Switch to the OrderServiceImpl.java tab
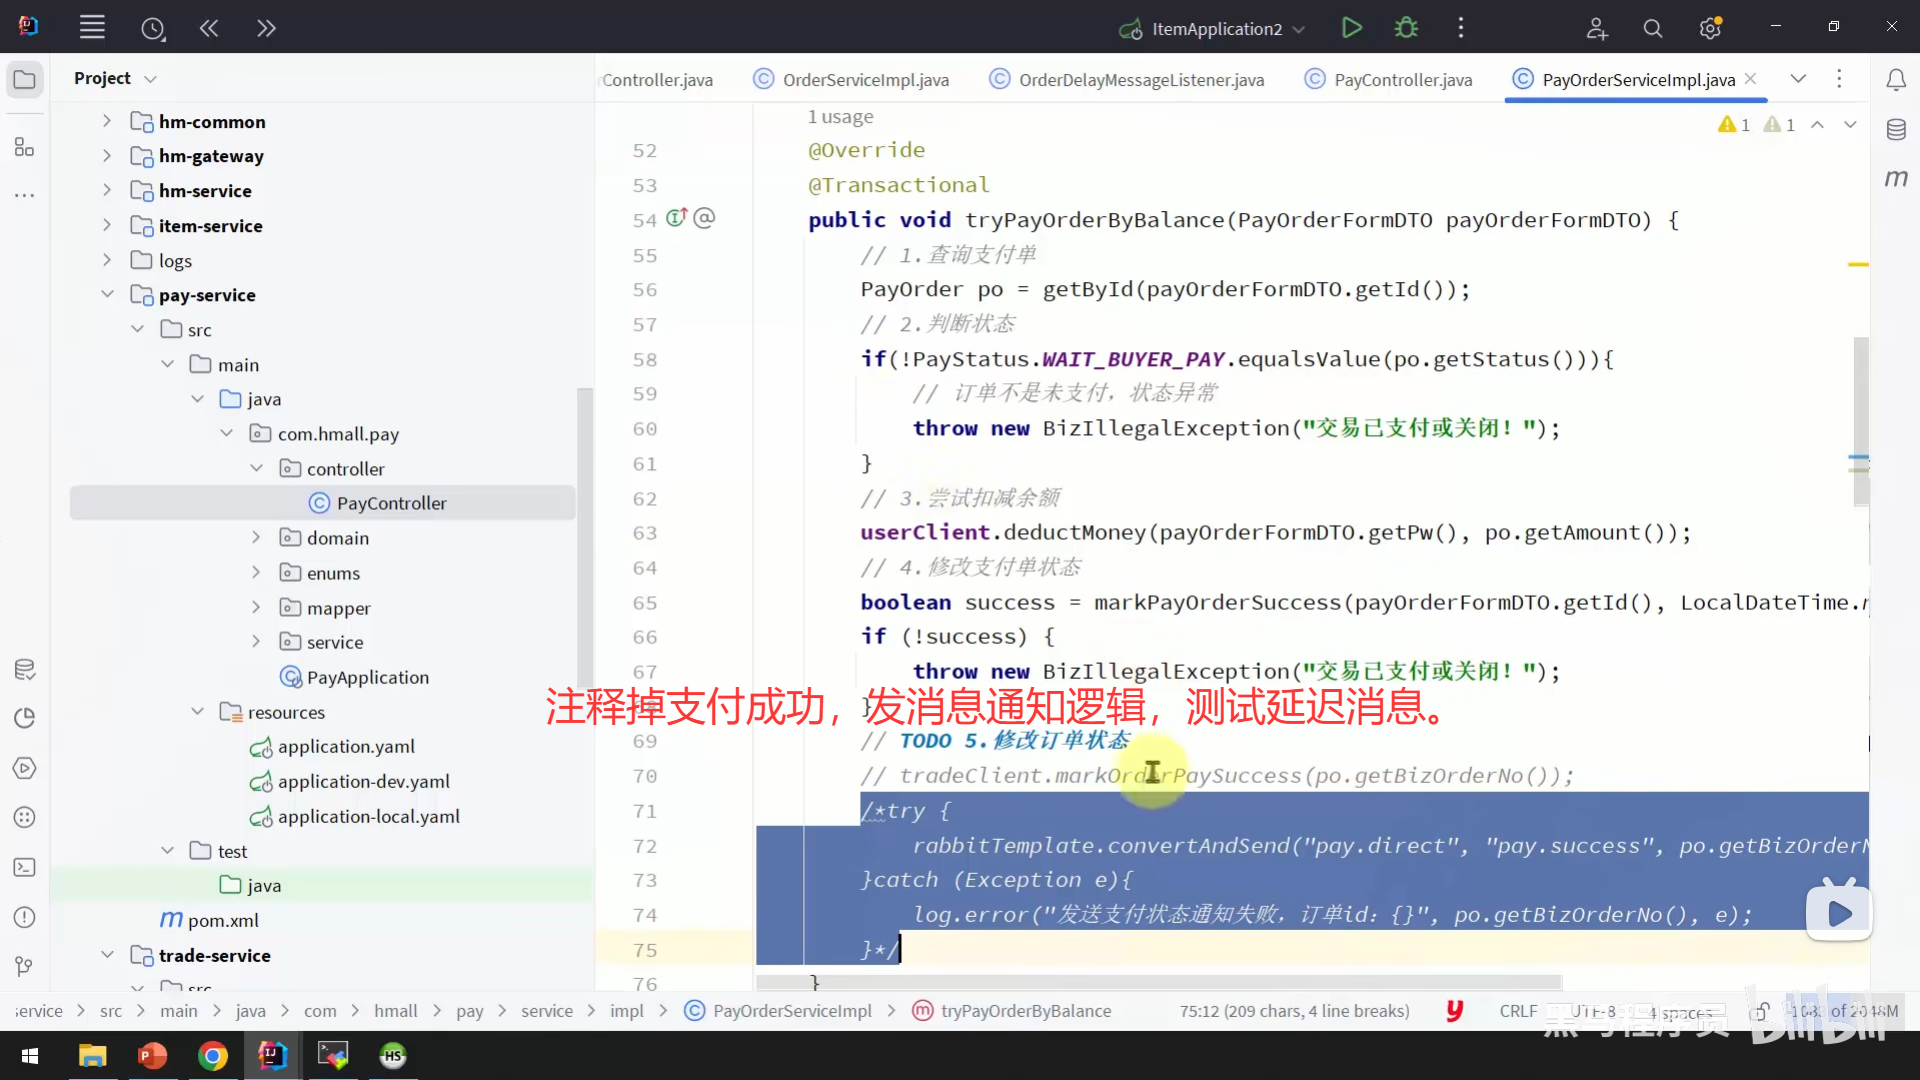Screen dimensions: 1920x1080 click(x=865, y=80)
